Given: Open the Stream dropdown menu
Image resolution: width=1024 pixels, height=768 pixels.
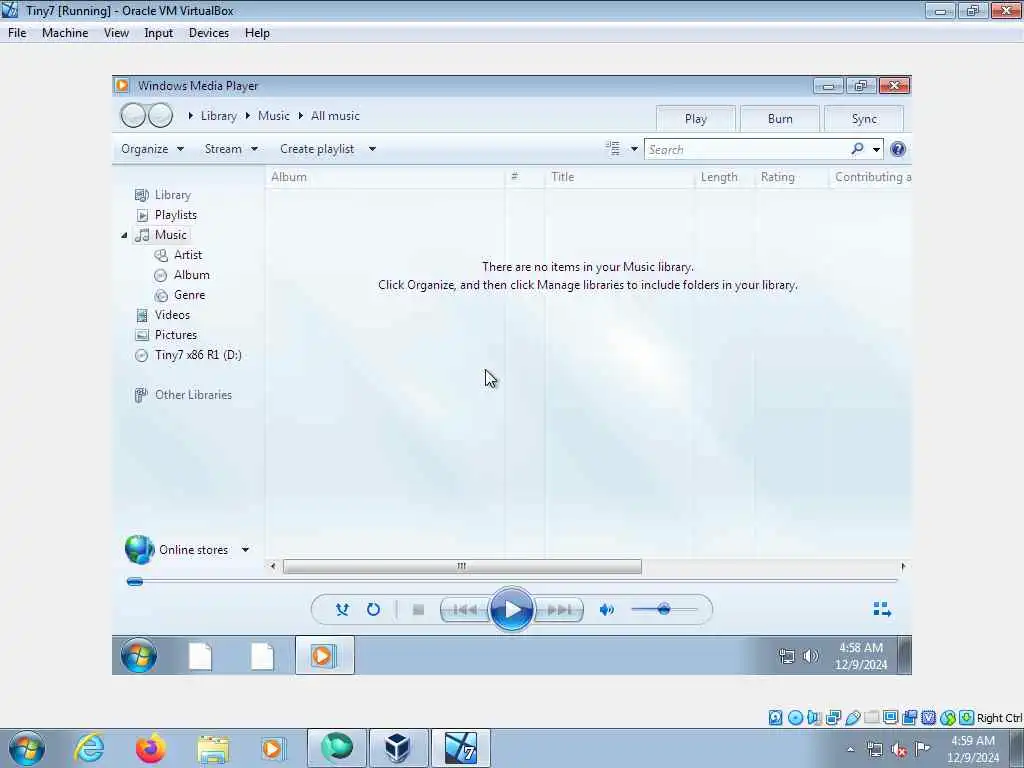Looking at the screenshot, I should [231, 149].
